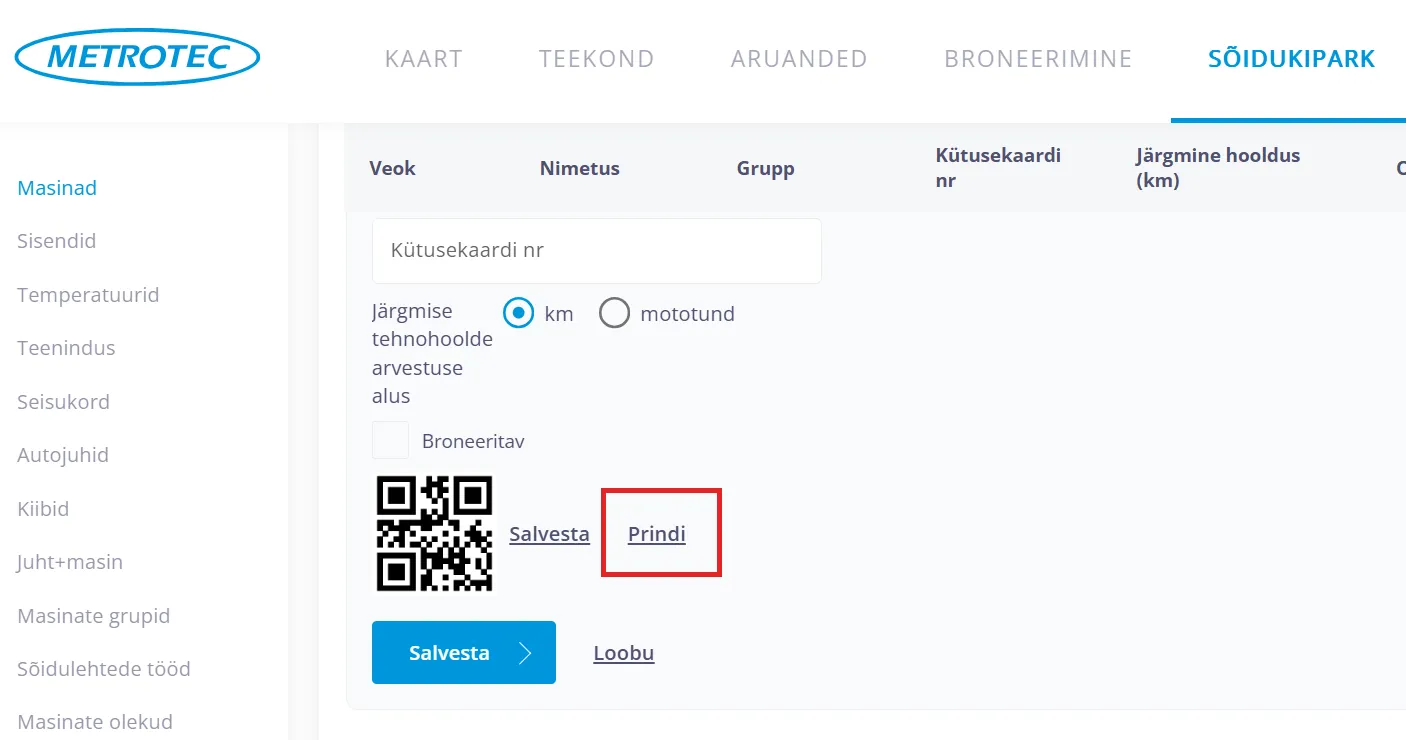Open Masinate grupid sidebar item

coord(94,616)
